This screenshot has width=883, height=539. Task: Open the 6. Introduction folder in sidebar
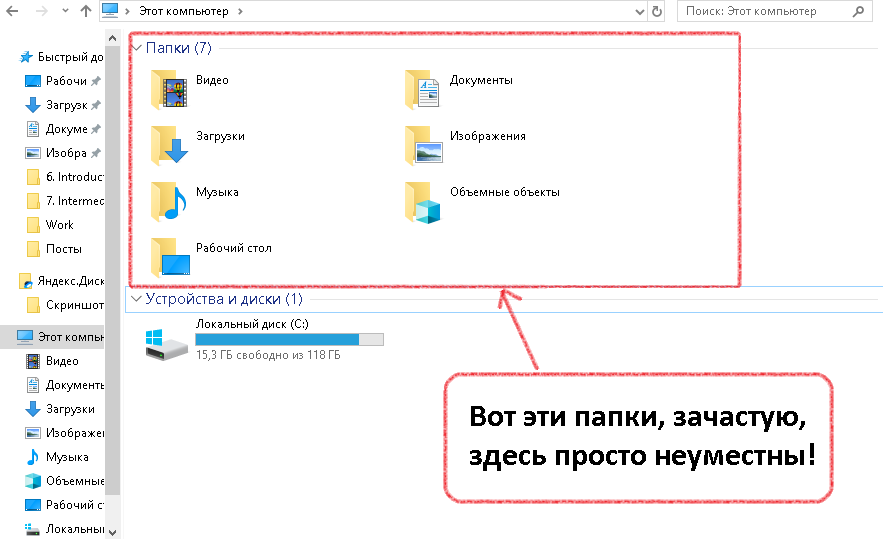pyautogui.click(x=64, y=177)
